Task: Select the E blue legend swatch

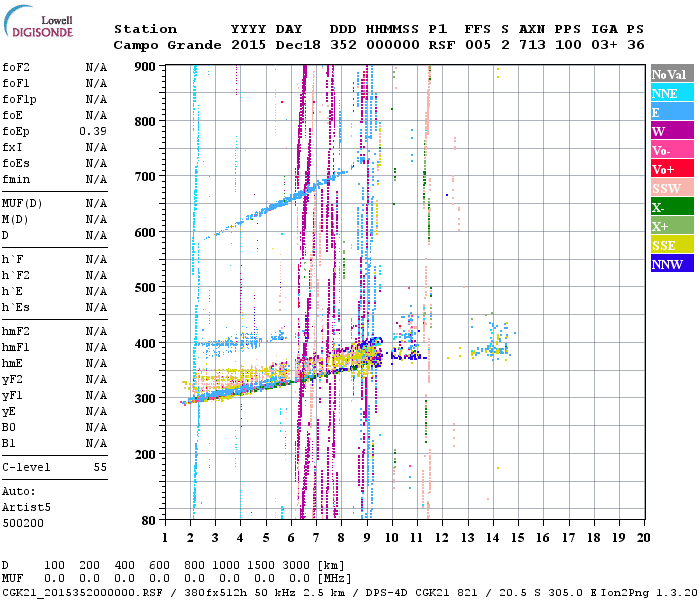Action: coord(672,112)
